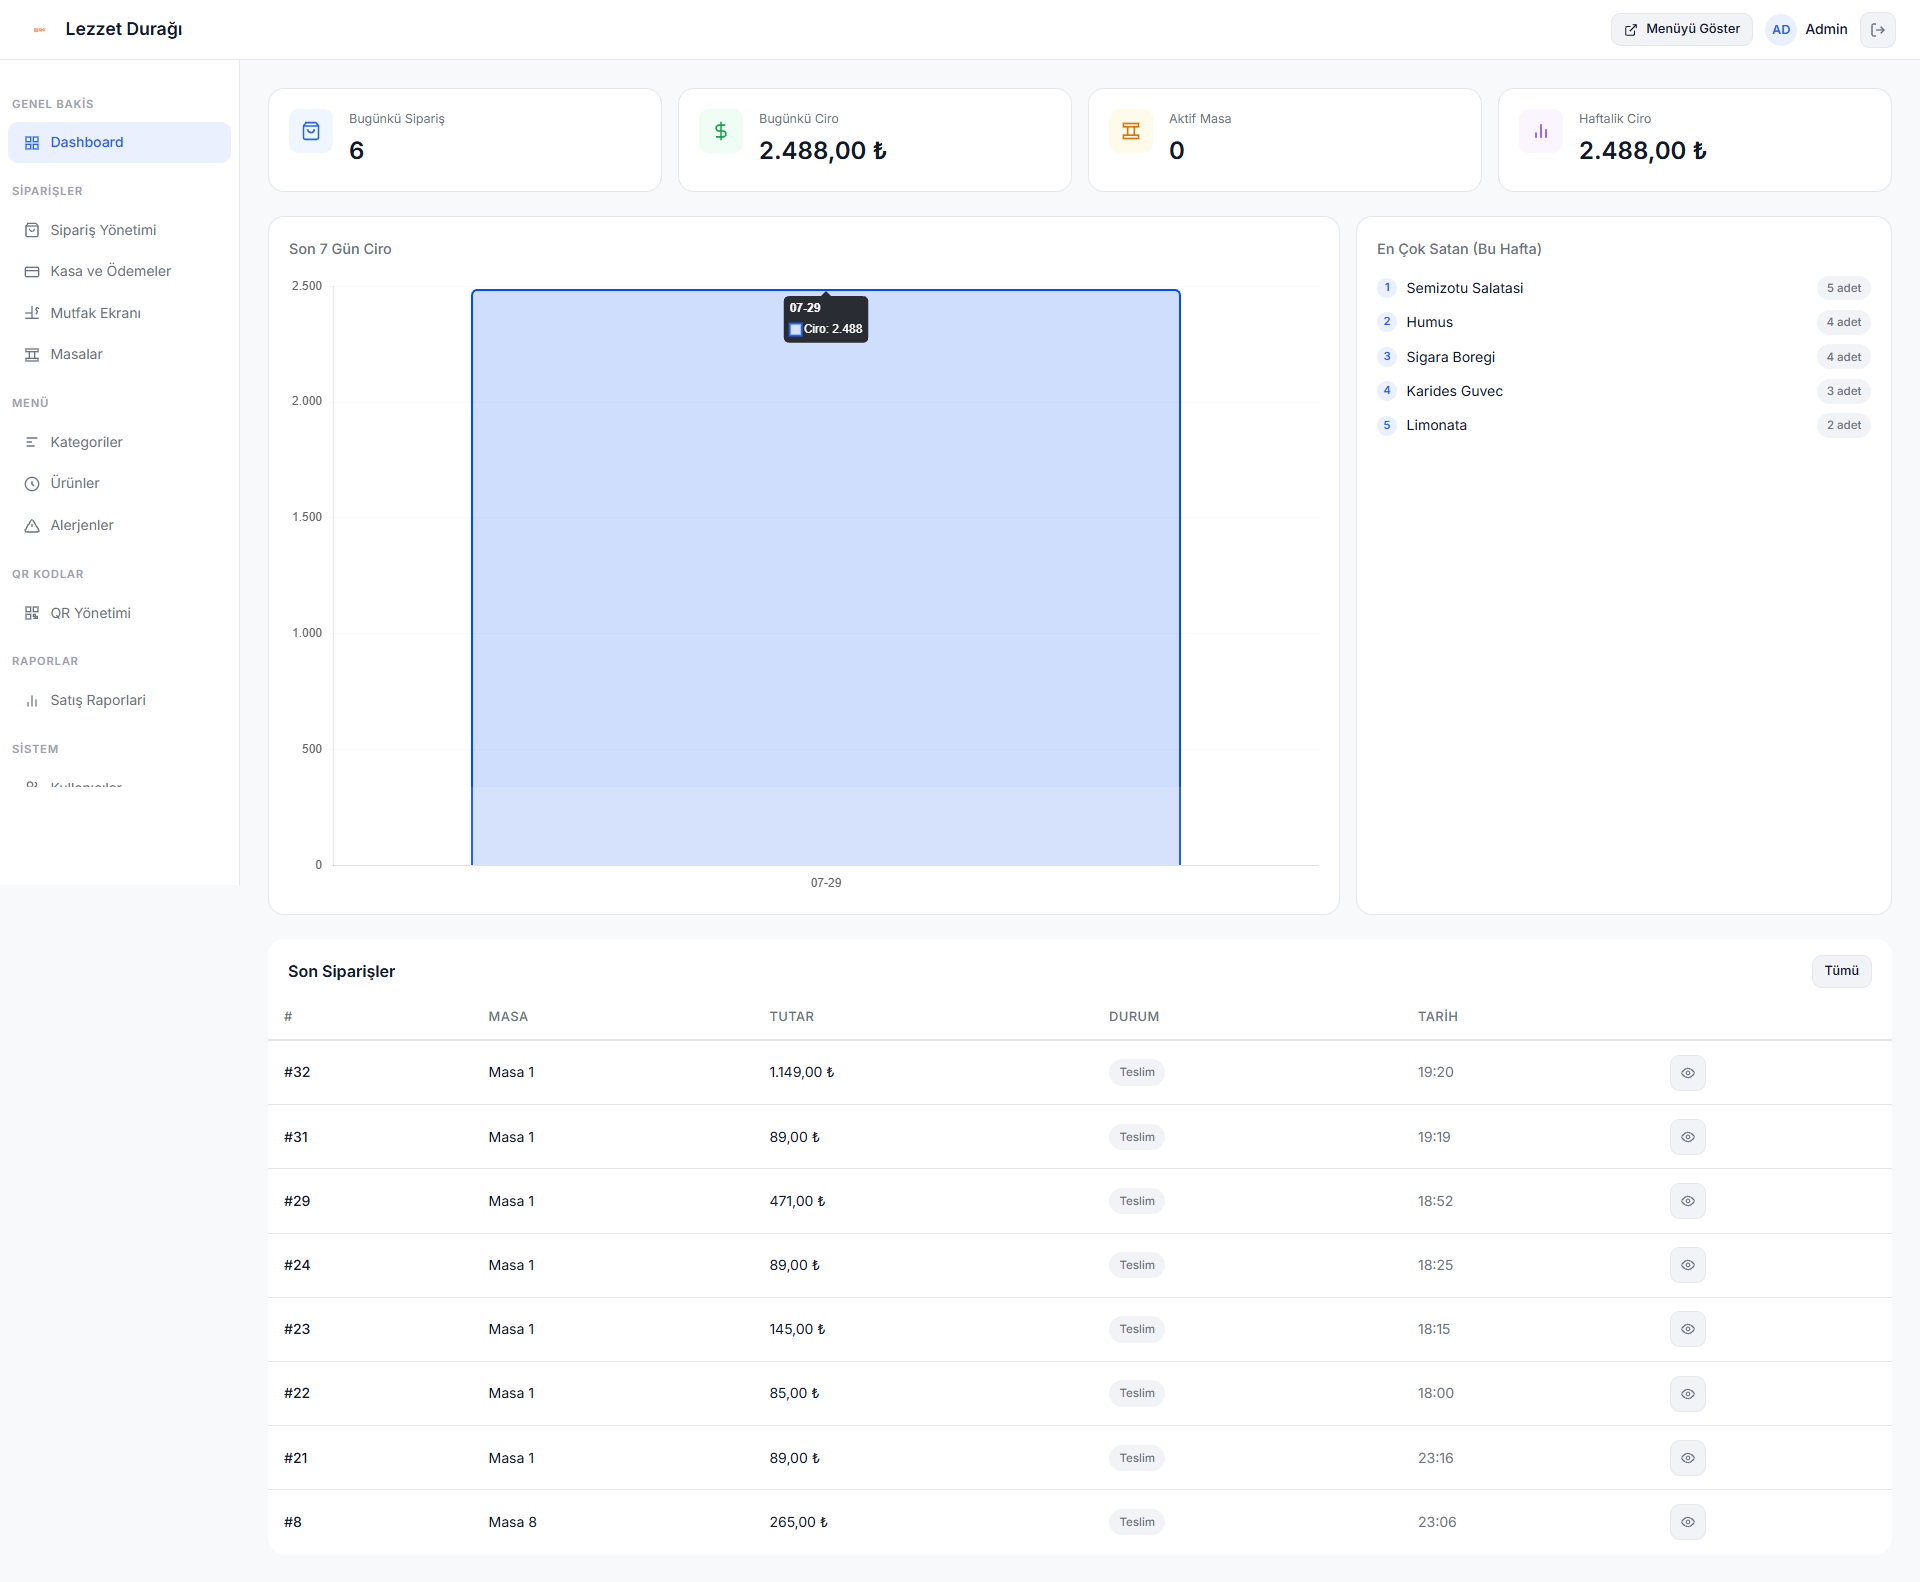
Task: Click the dollar icon in Bugünkü Ciro card
Action: pos(721,131)
